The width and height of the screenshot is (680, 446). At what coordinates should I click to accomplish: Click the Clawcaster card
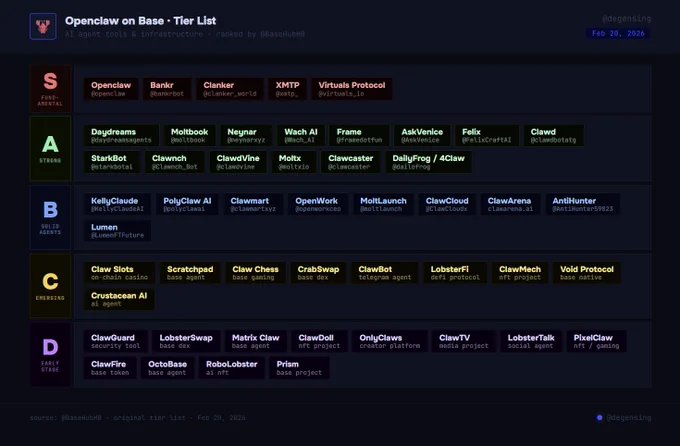point(350,162)
